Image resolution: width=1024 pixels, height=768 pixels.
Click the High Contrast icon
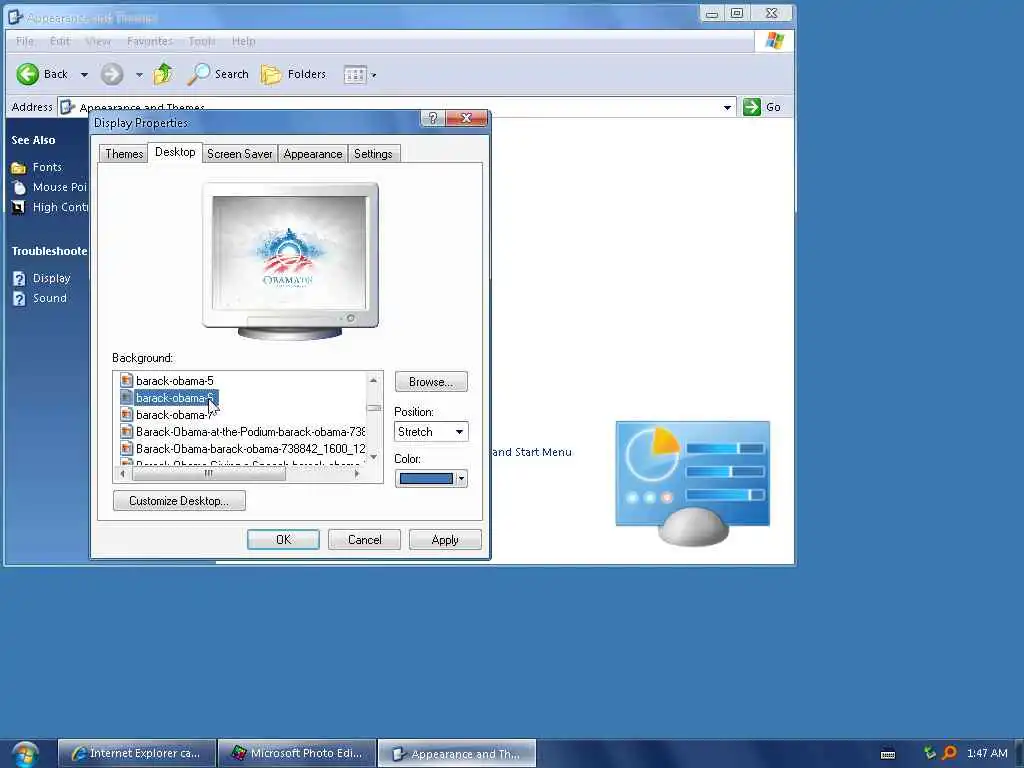[x=18, y=208]
